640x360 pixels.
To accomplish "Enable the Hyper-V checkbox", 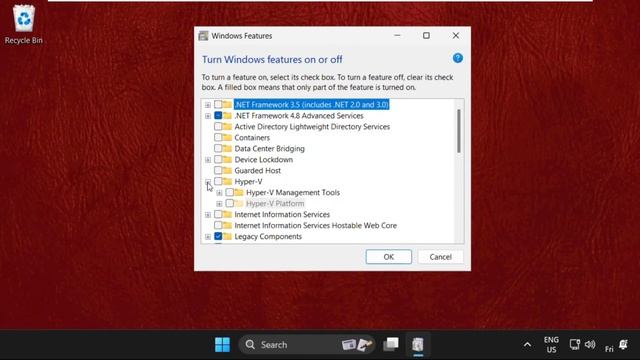I will [x=218, y=181].
